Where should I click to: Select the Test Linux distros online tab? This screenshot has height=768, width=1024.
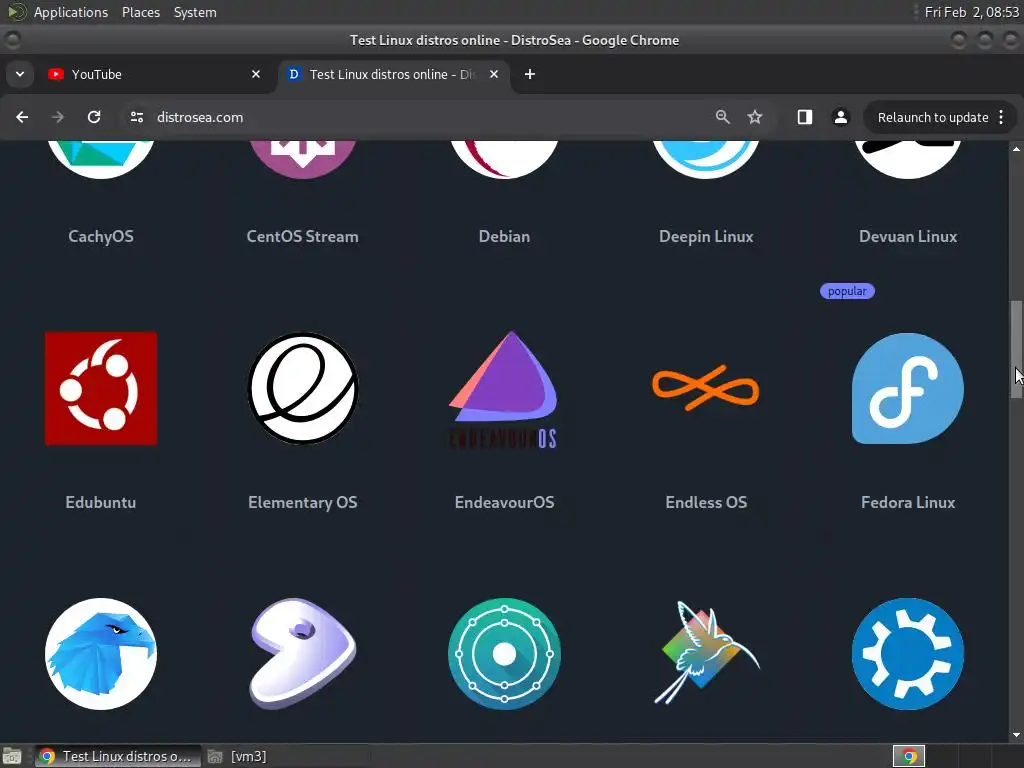394,74
